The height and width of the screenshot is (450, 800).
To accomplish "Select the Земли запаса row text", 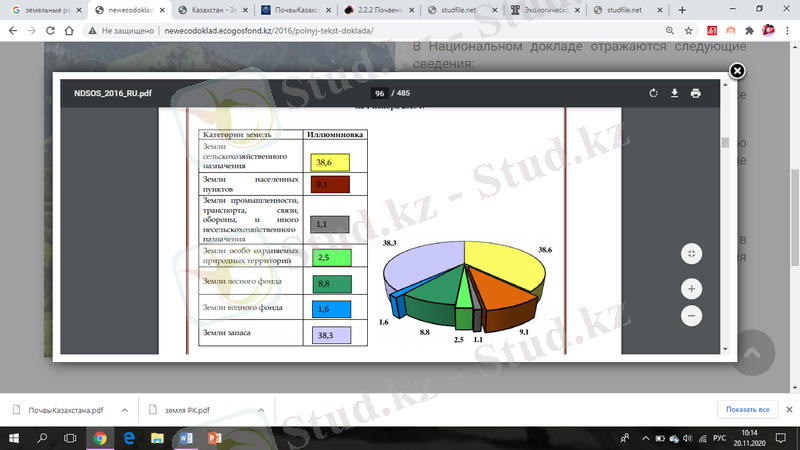I will [227, 333].
